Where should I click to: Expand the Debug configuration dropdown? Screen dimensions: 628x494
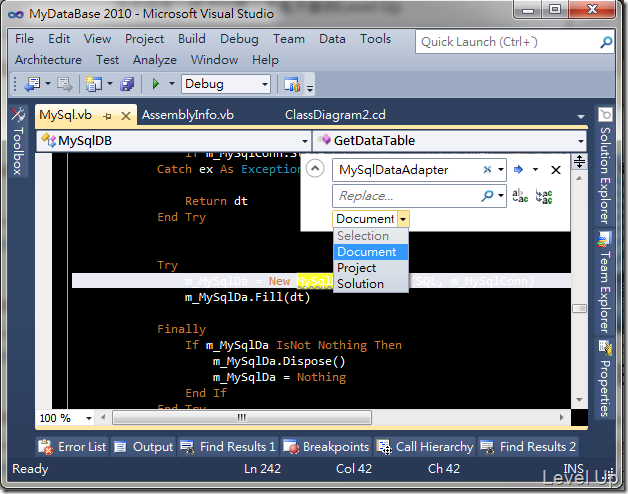click(264, 84)
